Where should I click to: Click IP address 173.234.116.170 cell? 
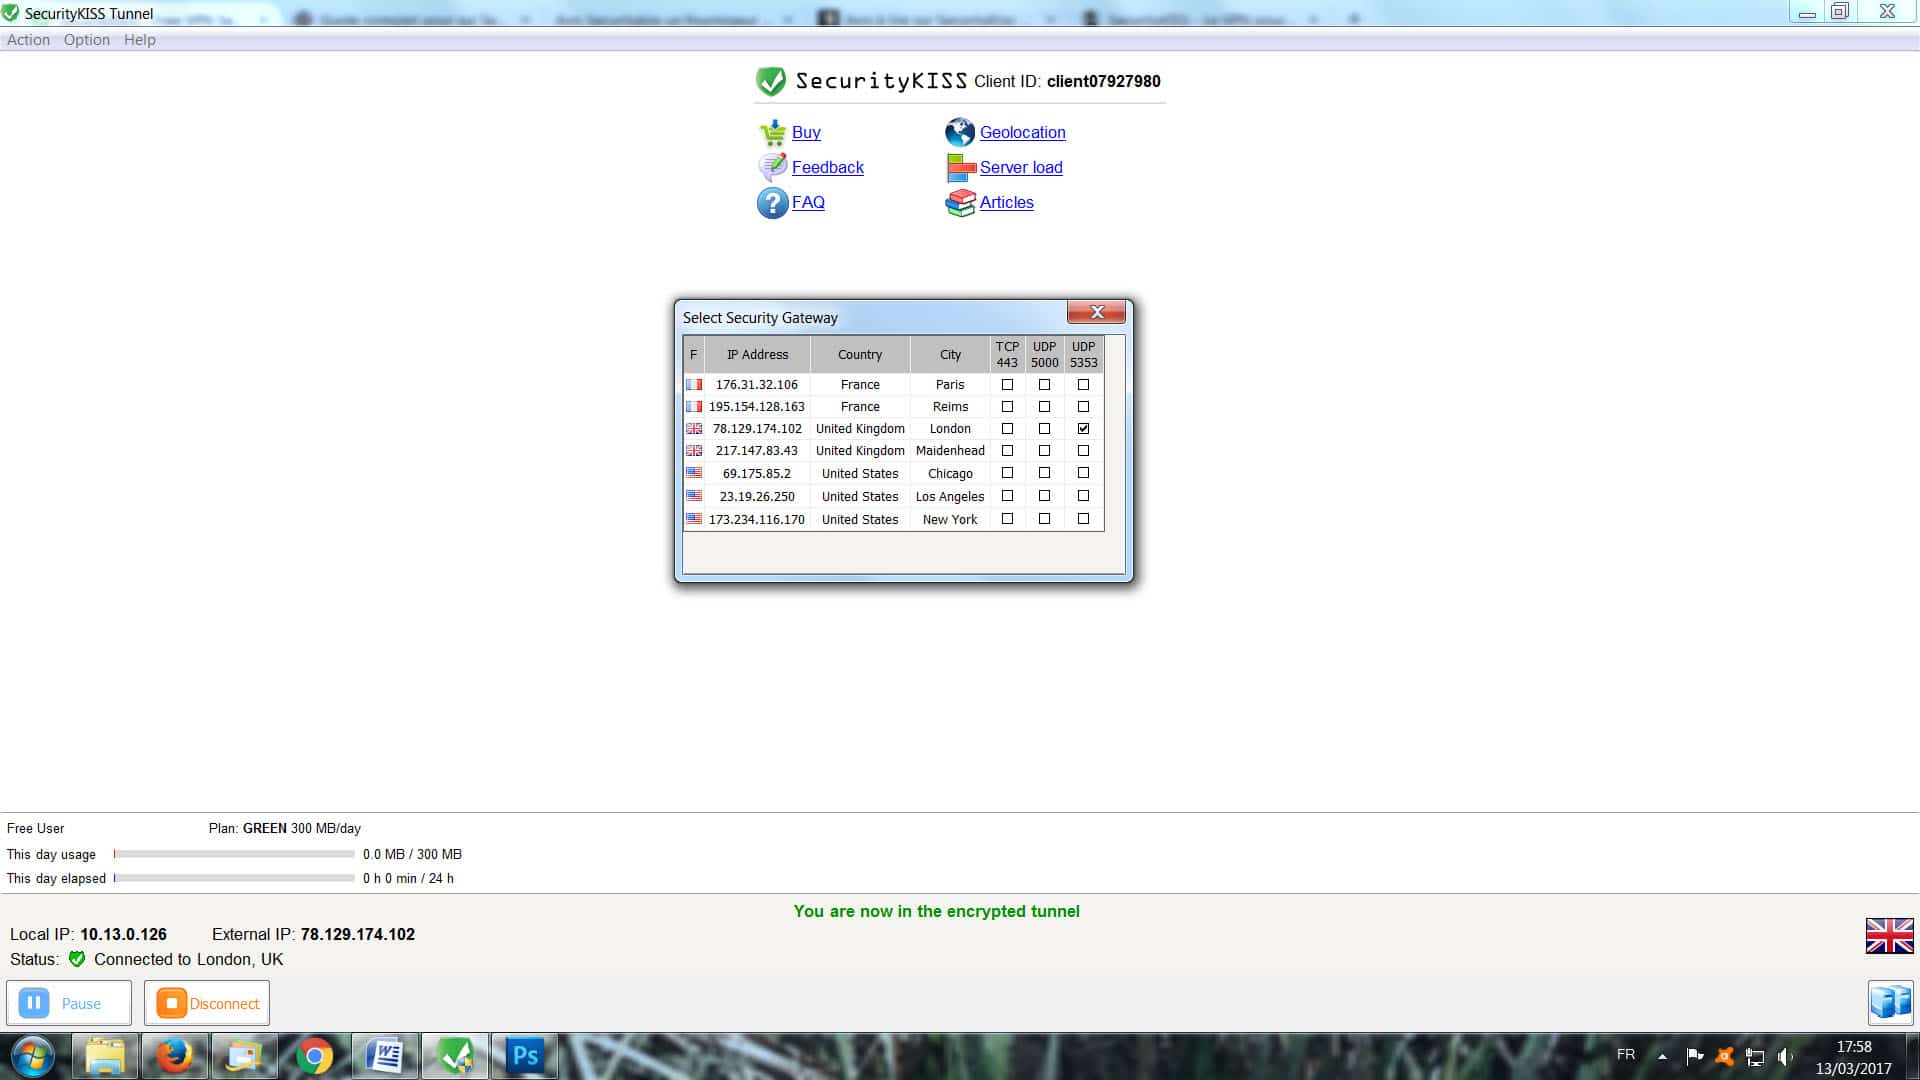[x=757, y=519]
